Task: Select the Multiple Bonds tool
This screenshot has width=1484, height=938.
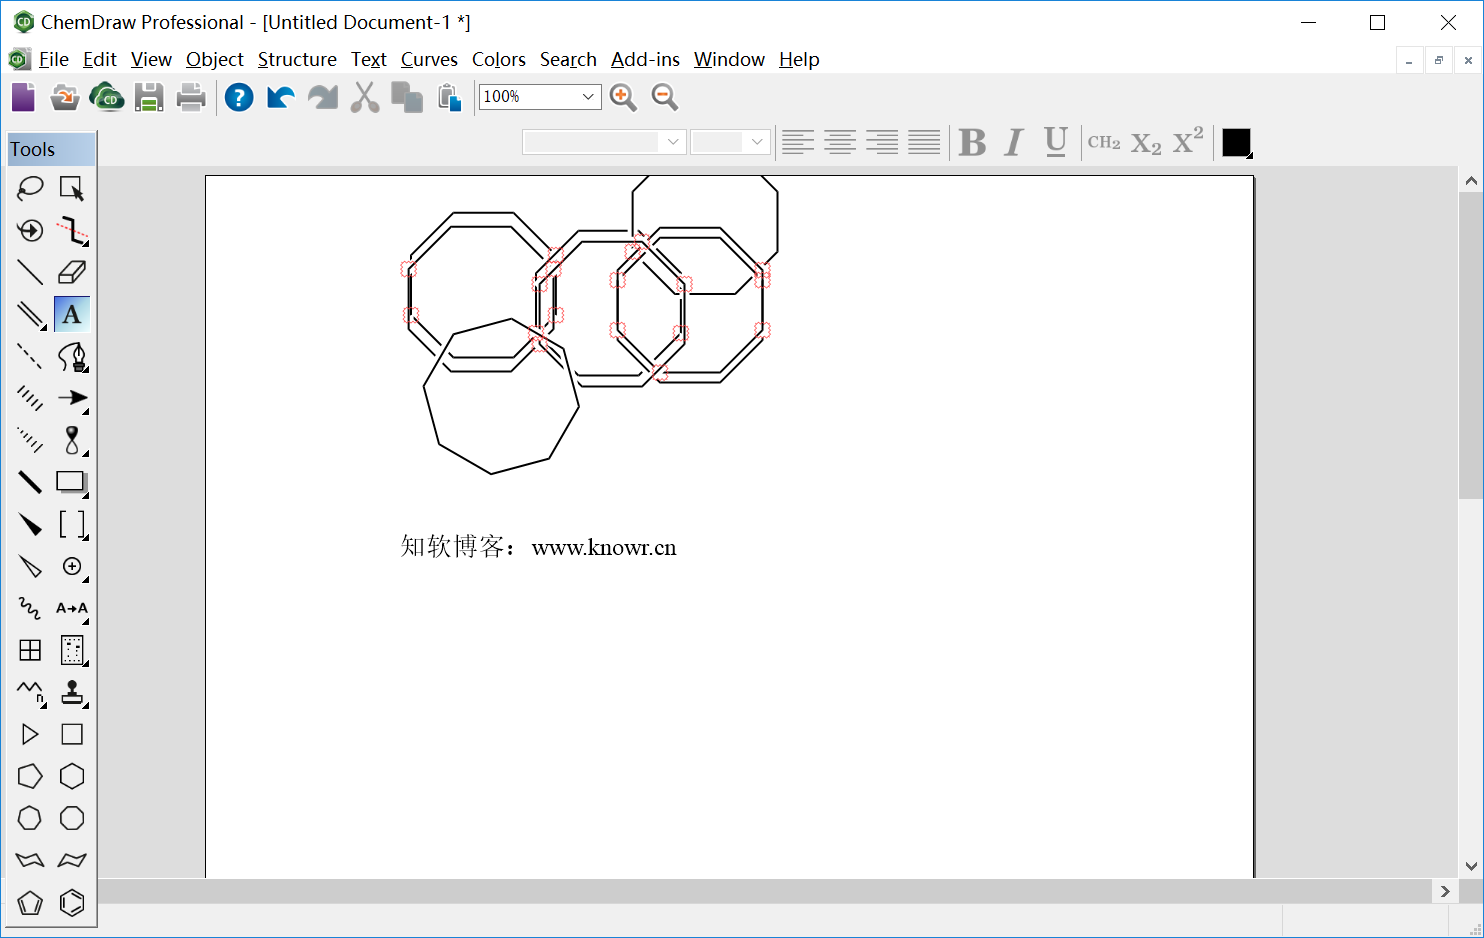Action: pos(30,314)
